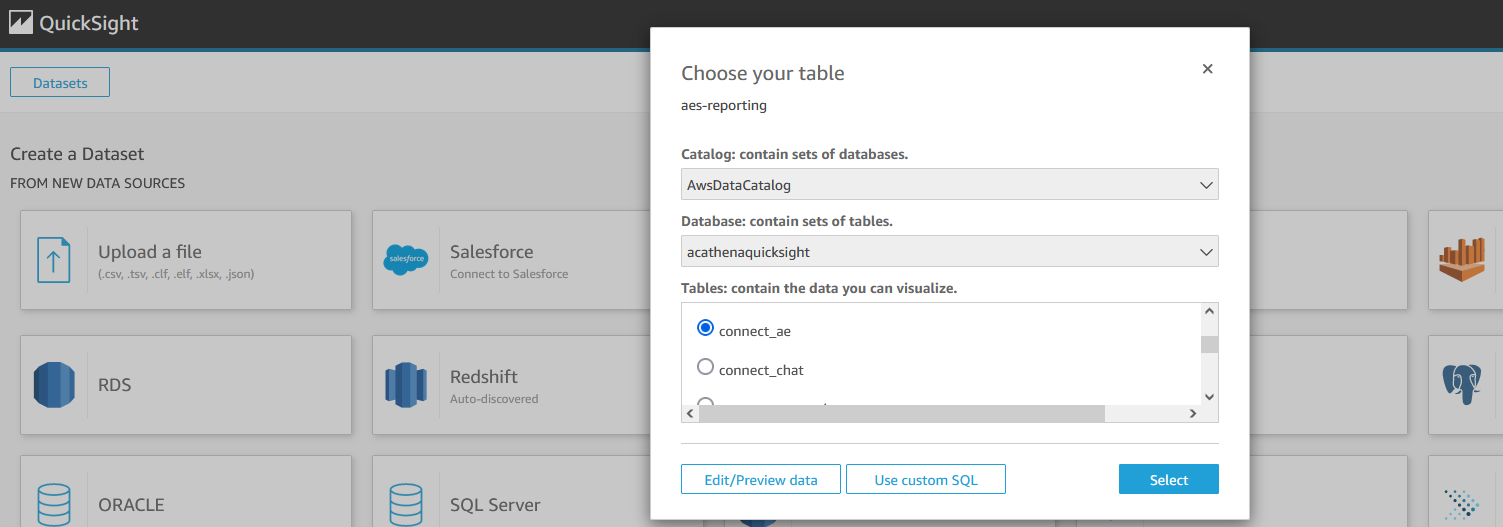Viewport: 1503px width, 527px height.
Task: Open the Upload a file source icon
Action: (x=53, y=260)
